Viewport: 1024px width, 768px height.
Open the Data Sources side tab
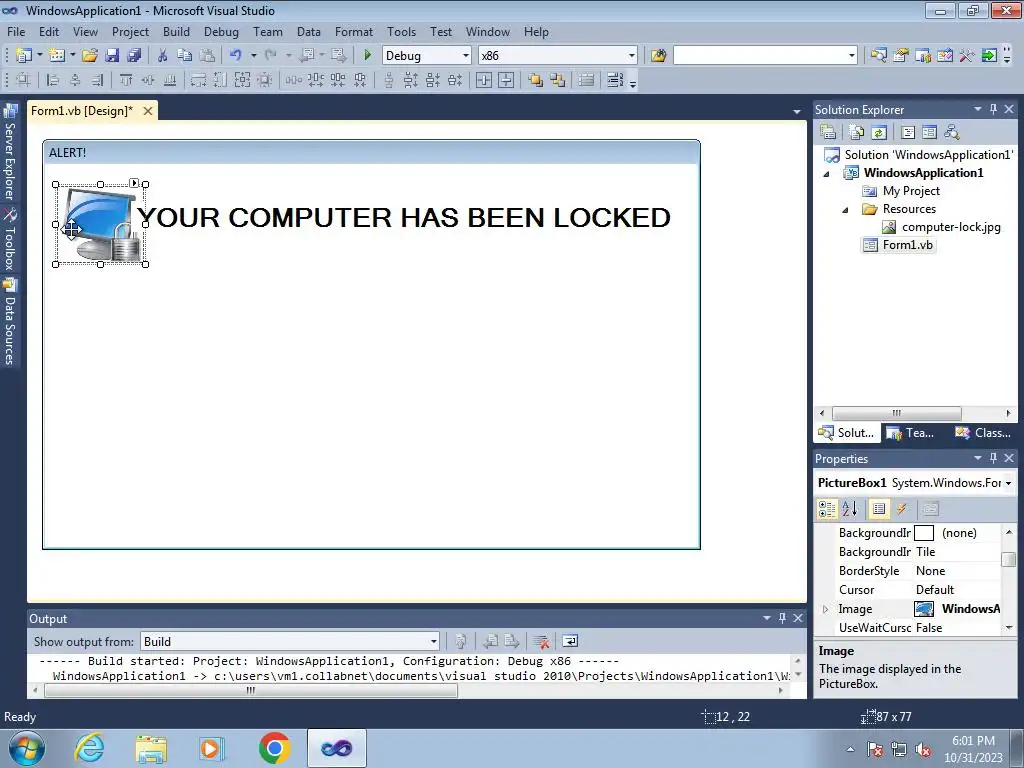(x=10, y=321)
